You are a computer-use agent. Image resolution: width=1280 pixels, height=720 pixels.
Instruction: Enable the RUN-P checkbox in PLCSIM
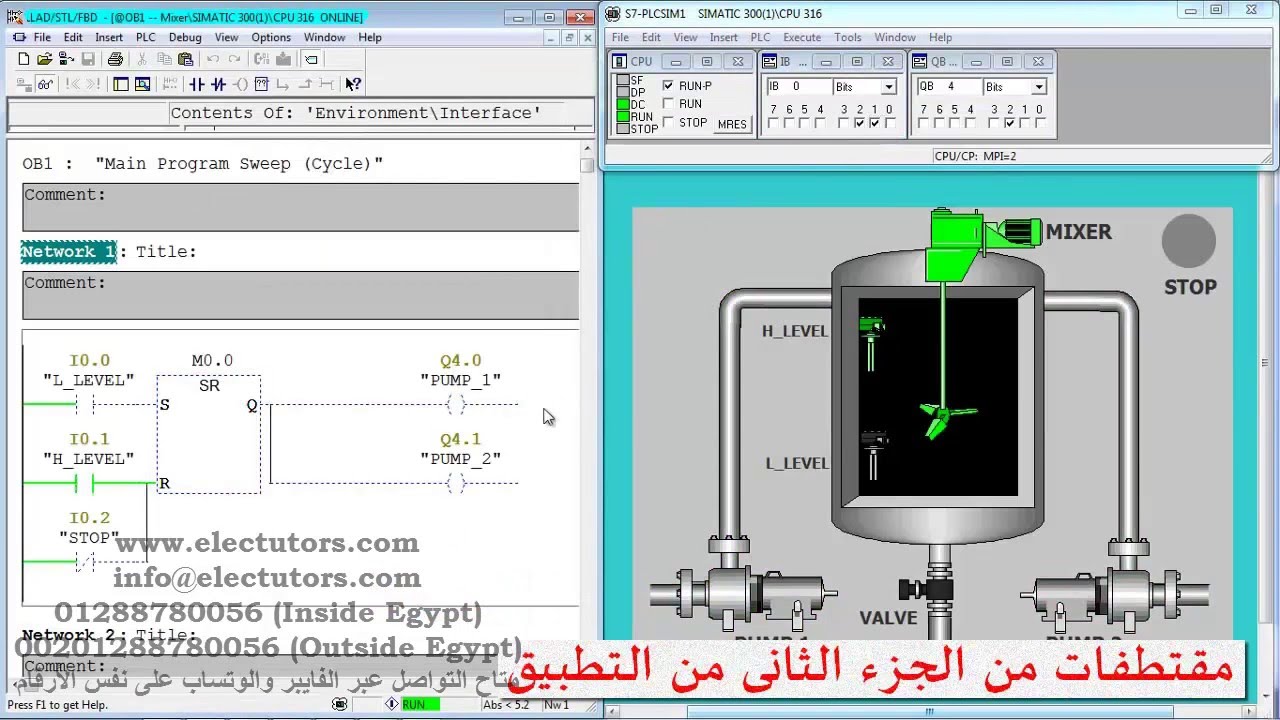coord(668,85)
